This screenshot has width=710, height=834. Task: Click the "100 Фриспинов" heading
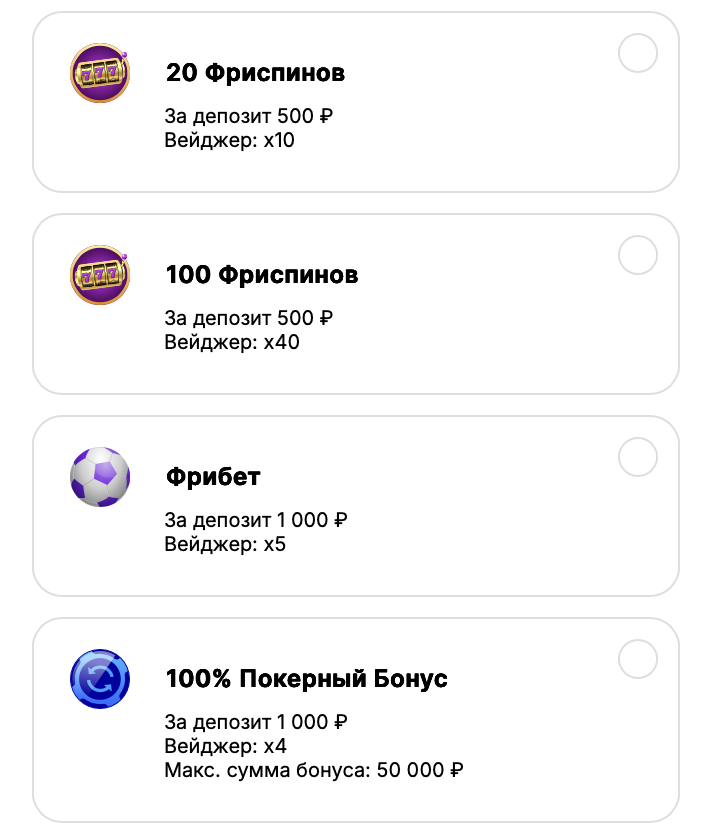[x=261, y=275]
